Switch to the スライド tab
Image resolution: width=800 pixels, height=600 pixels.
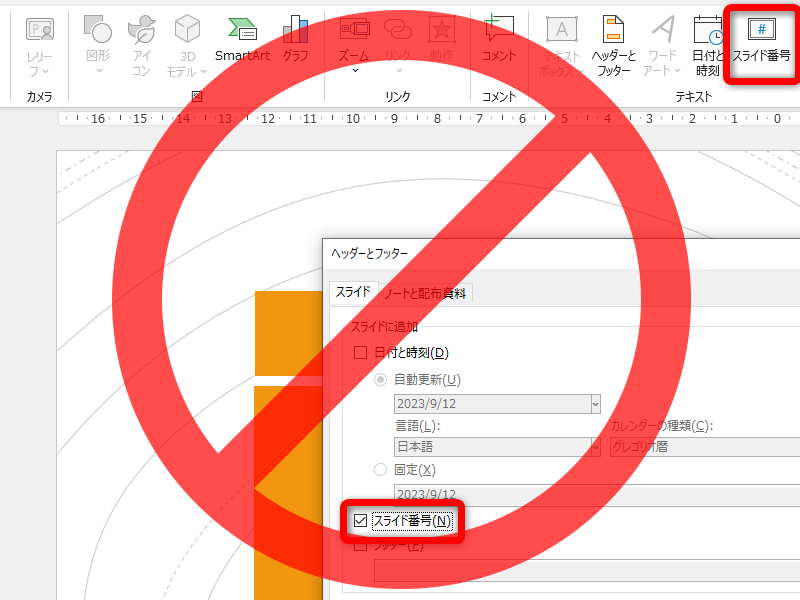point(353,292)
